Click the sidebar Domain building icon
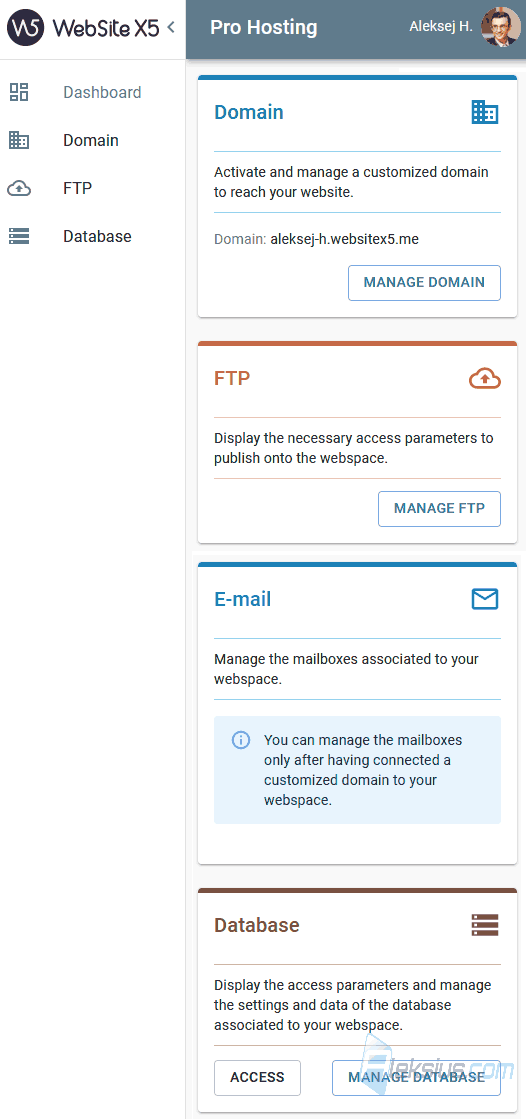The width and height of the screenshot is (526, 1119). coord(19,141)
